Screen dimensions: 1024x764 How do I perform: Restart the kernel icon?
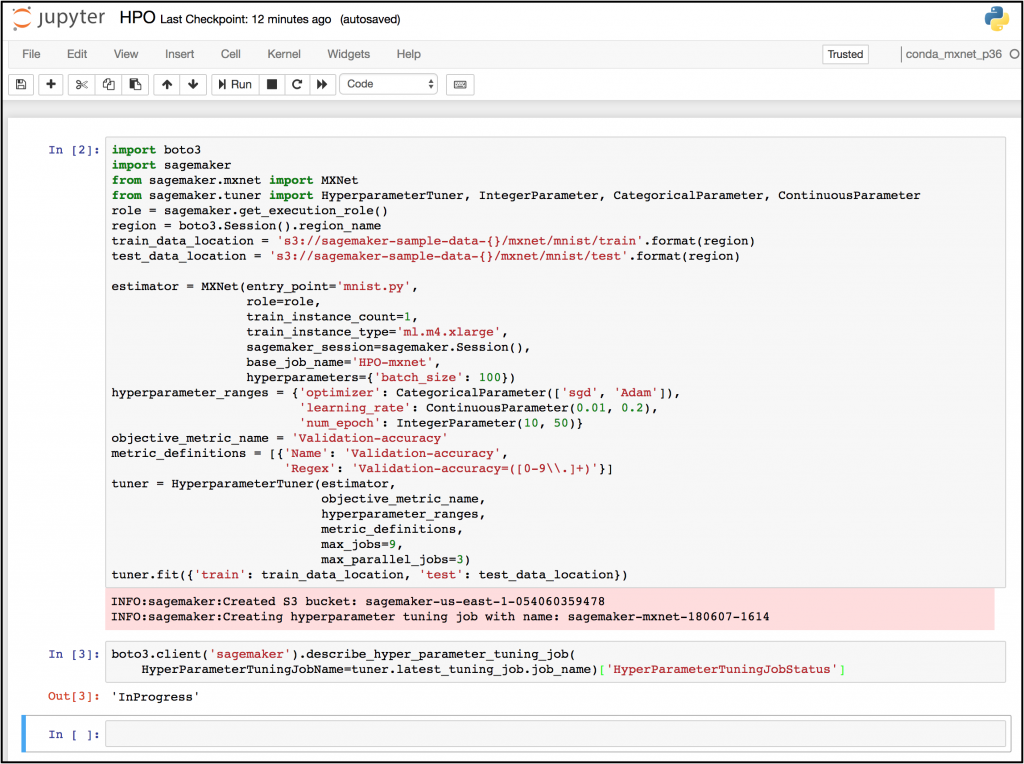[x=297, y=84]
